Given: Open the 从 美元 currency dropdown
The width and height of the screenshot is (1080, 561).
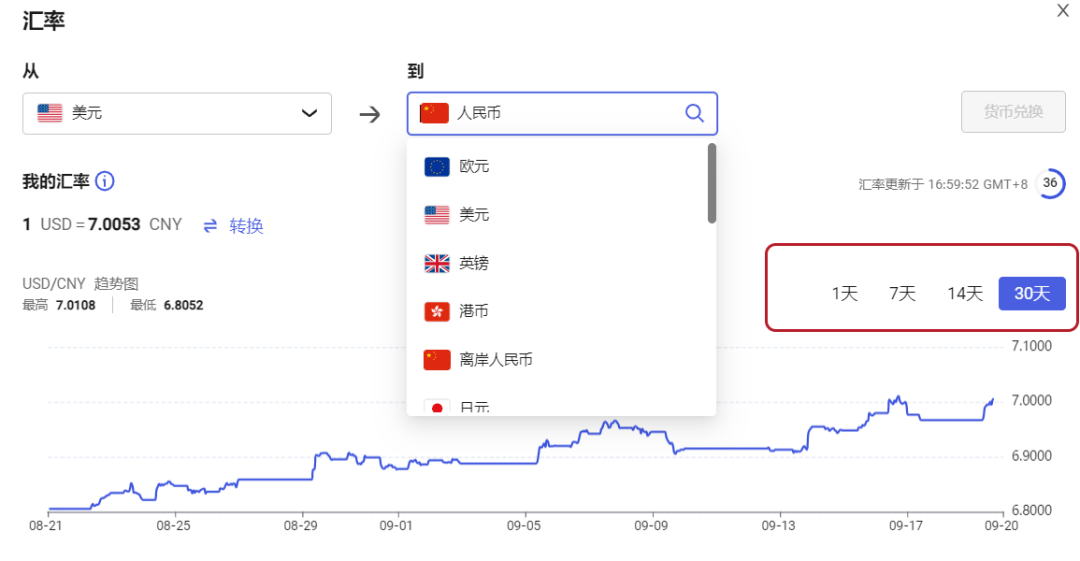Looking at the screenshot, I should coord(177,114).
